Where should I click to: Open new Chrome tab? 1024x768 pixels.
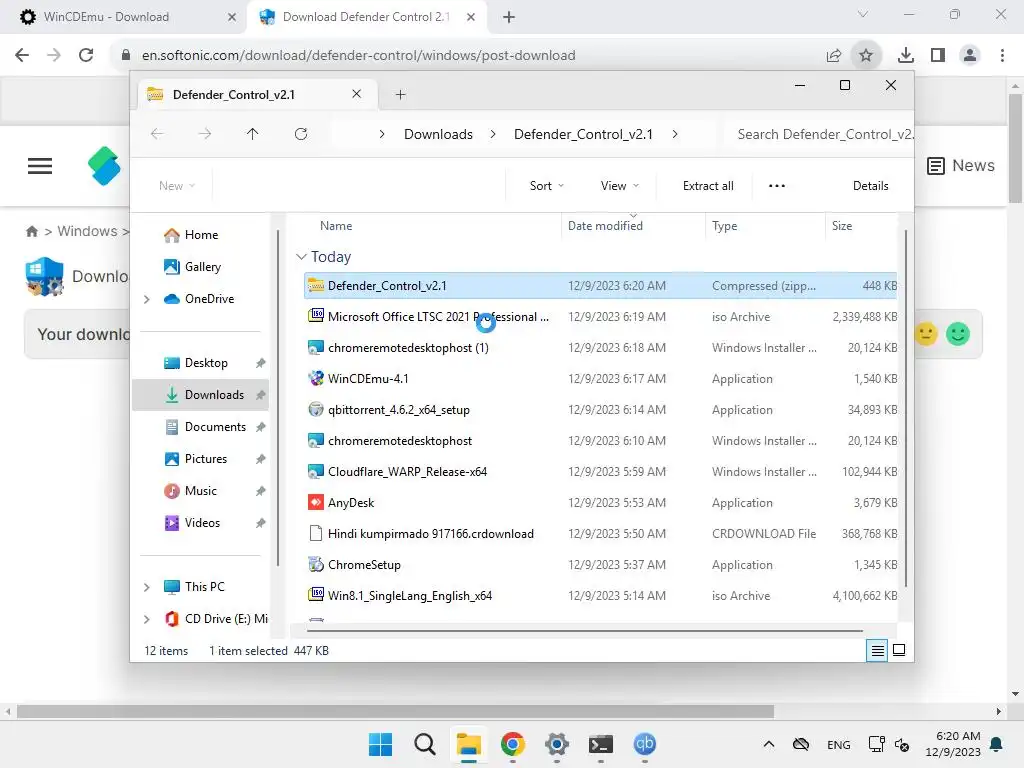point(509,17)
